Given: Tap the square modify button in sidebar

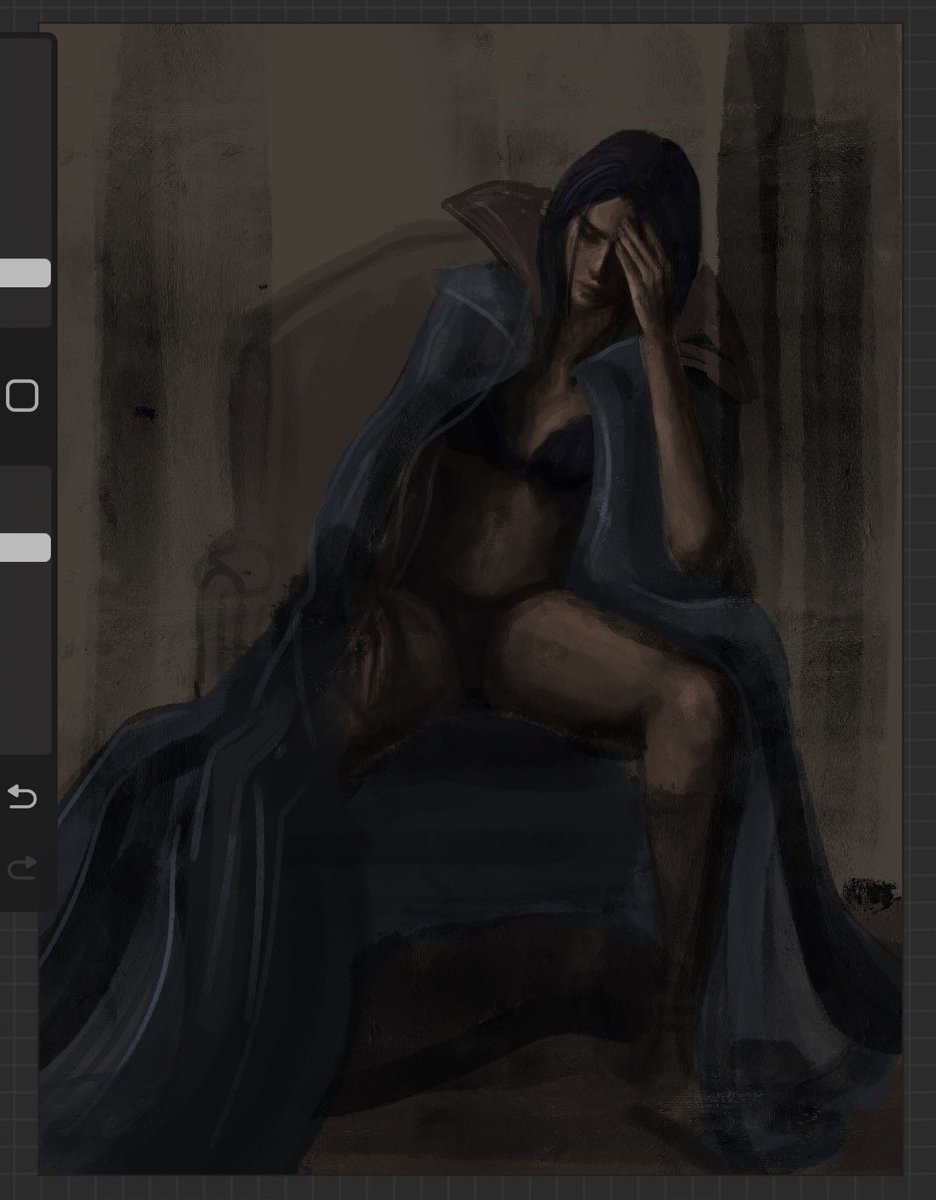Looking at the screenshot, I should click(22, 395).
